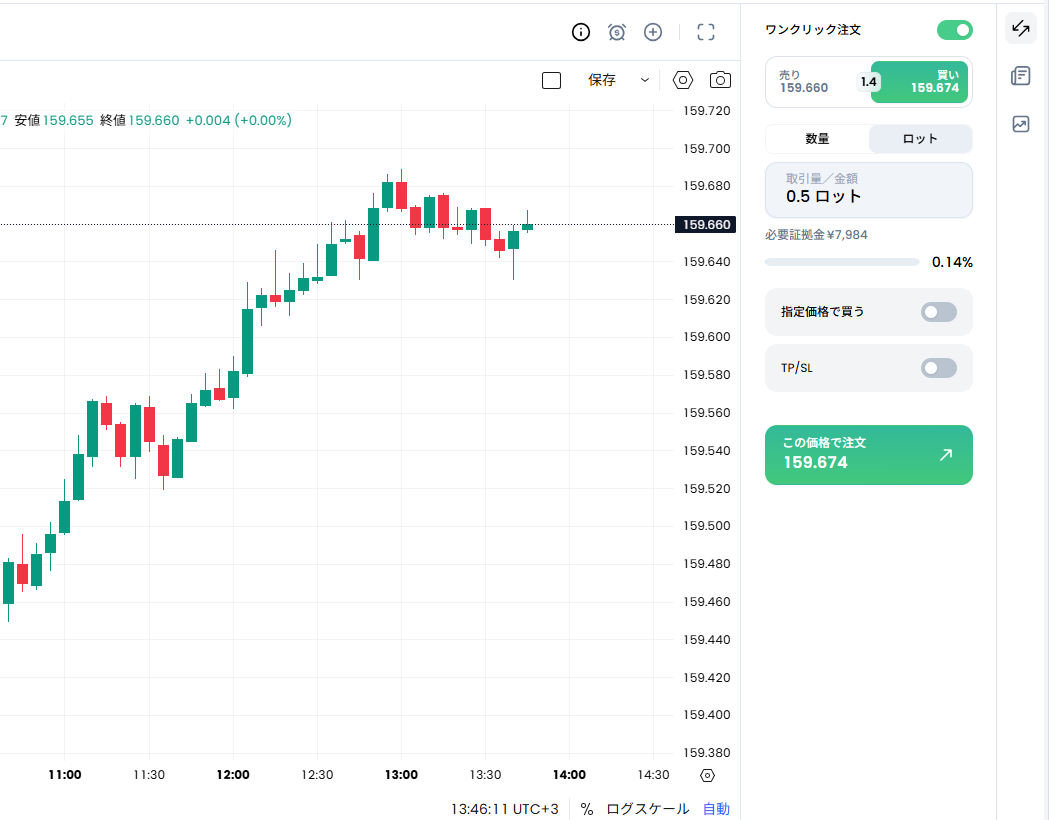The height and width of the screenshot is (820, 1051).
Task: Open the time axis settings gear
Action: tap(707, 776)
